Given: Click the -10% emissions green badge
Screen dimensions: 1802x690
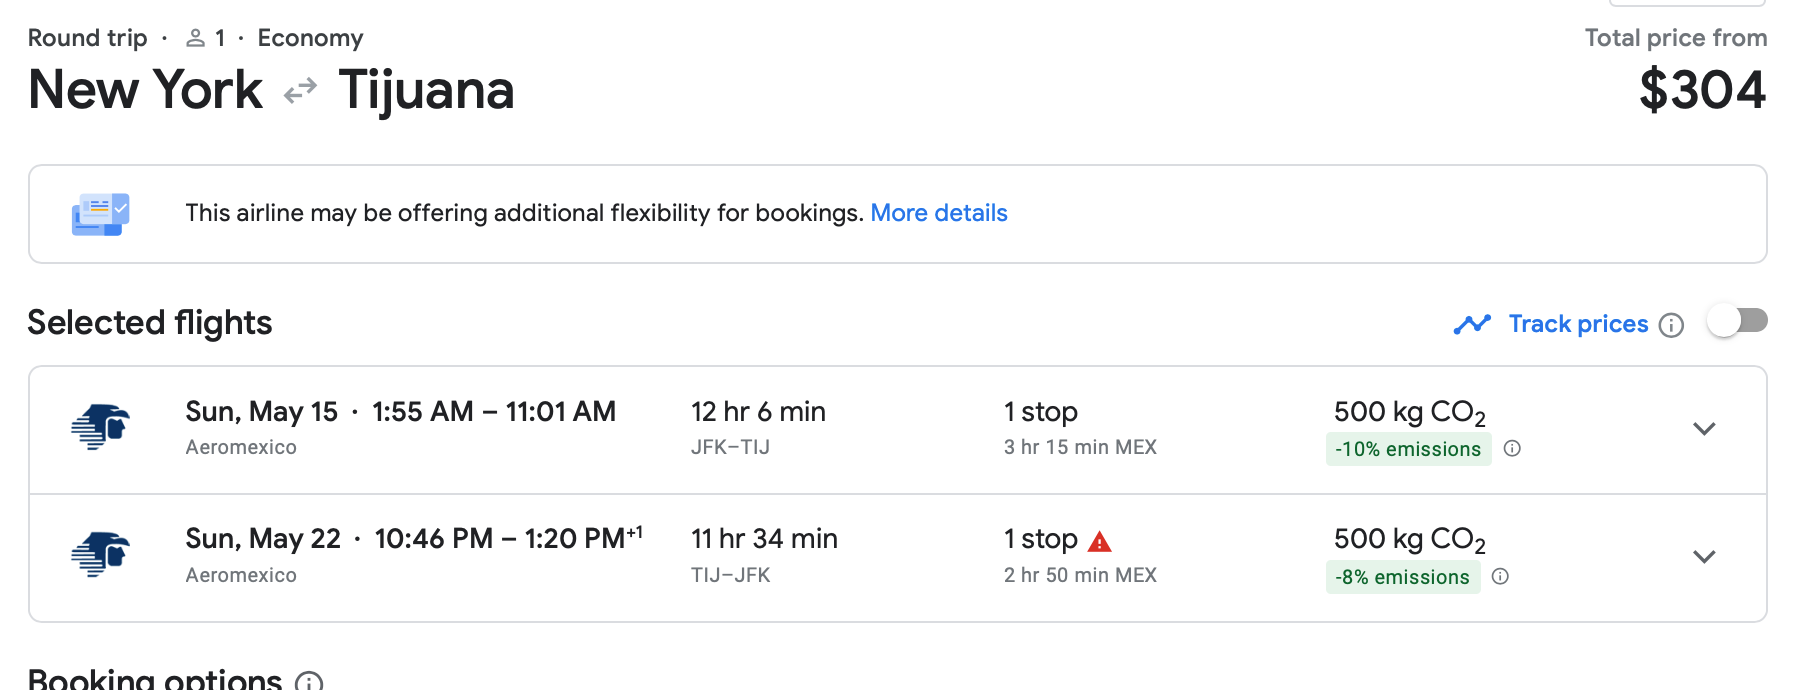Looking at the screenshot, I should (x=1408, y=449).
